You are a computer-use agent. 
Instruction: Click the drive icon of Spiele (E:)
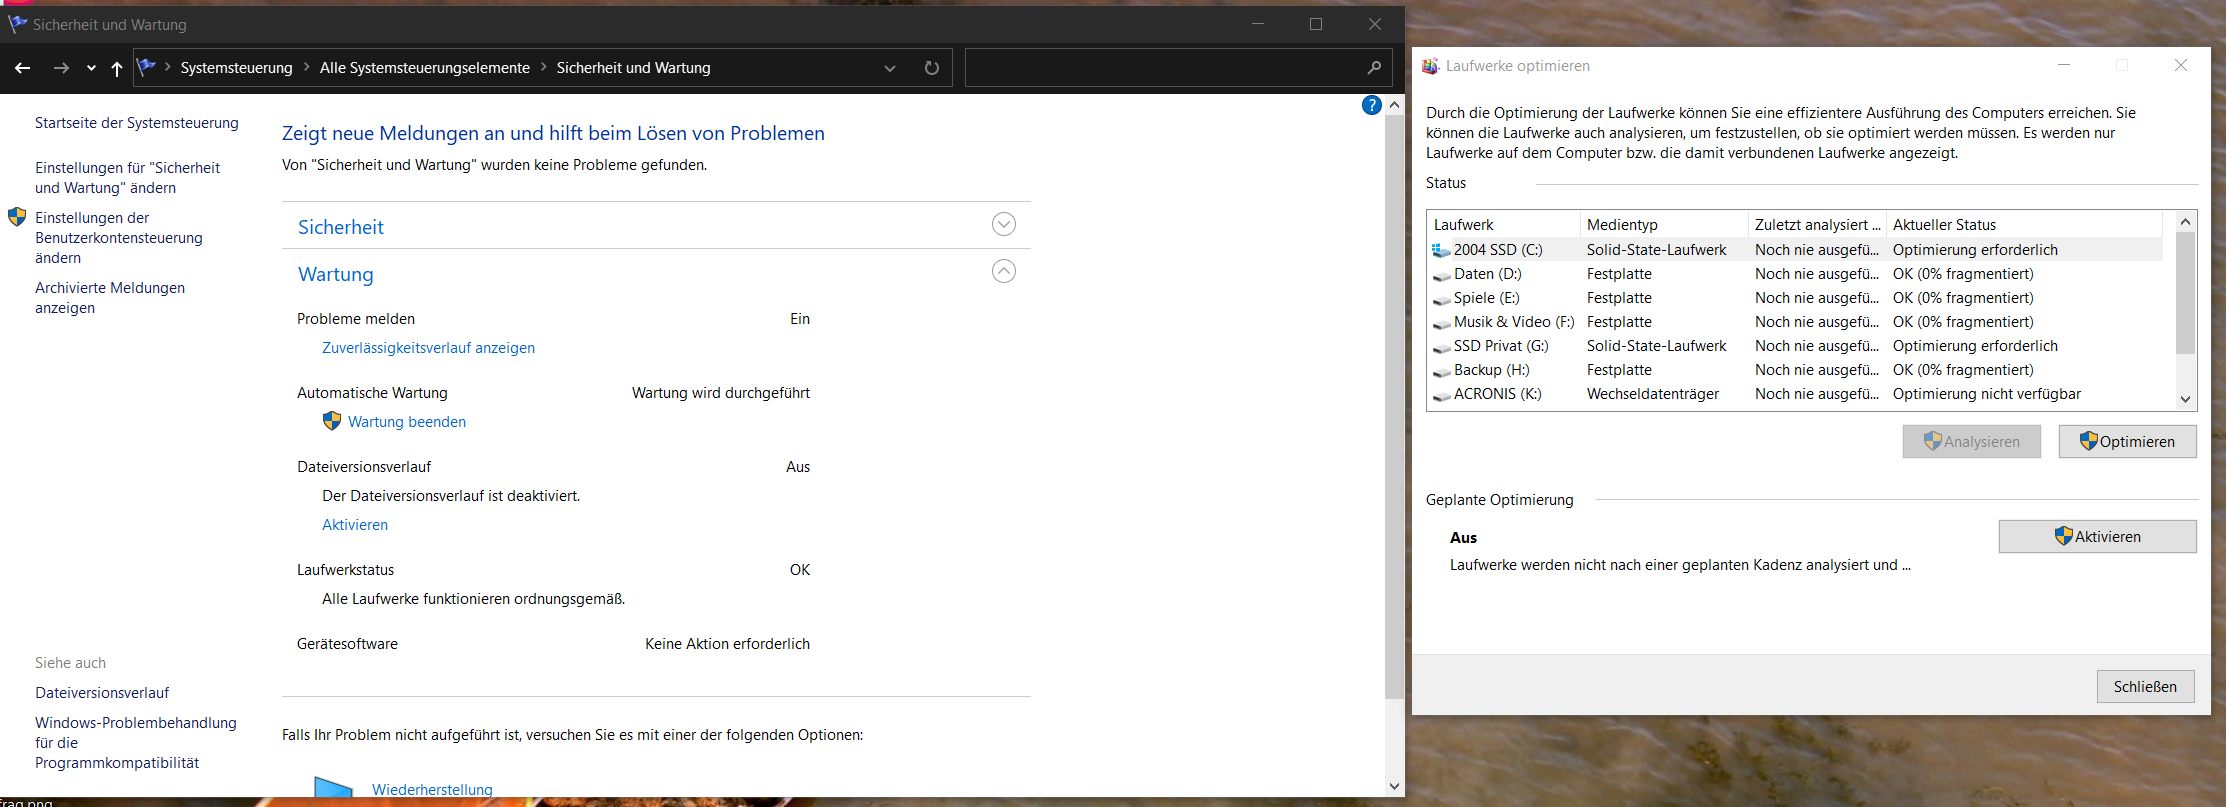coord(1441,299)
